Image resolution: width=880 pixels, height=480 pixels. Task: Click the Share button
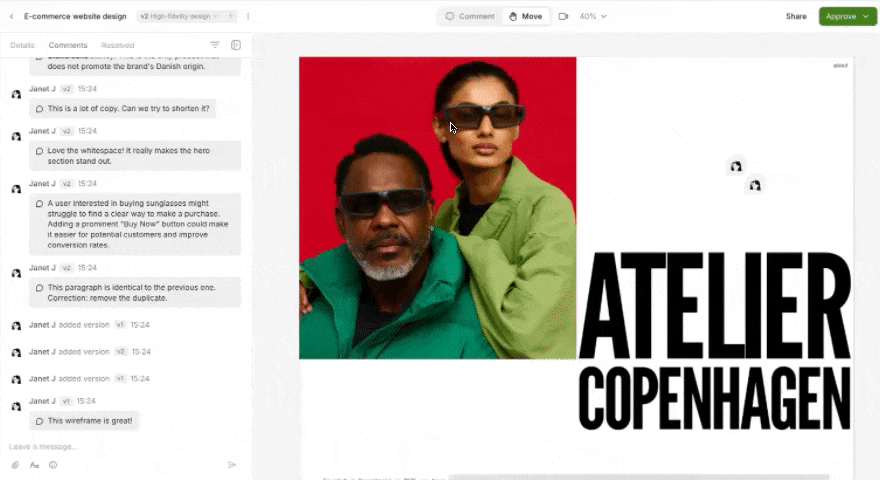796,16
